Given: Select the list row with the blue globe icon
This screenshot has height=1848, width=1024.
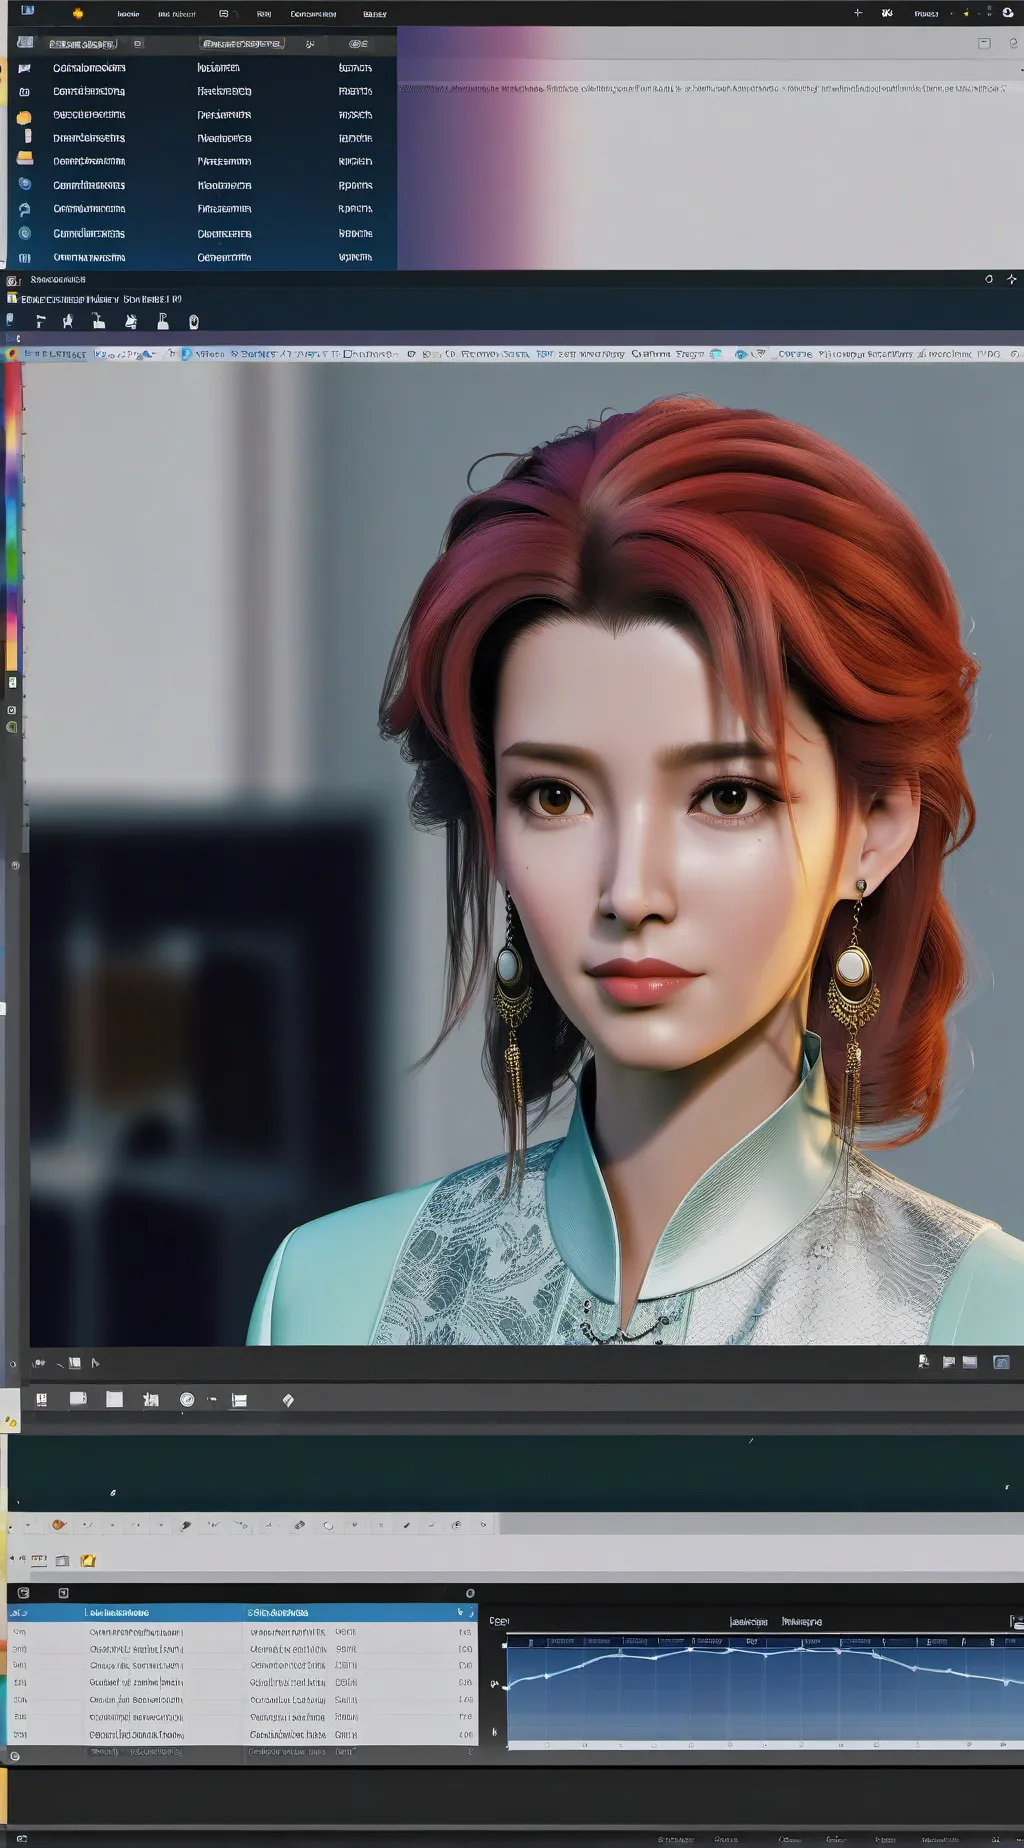Looking at the screenshot, I should coord(204,185).
